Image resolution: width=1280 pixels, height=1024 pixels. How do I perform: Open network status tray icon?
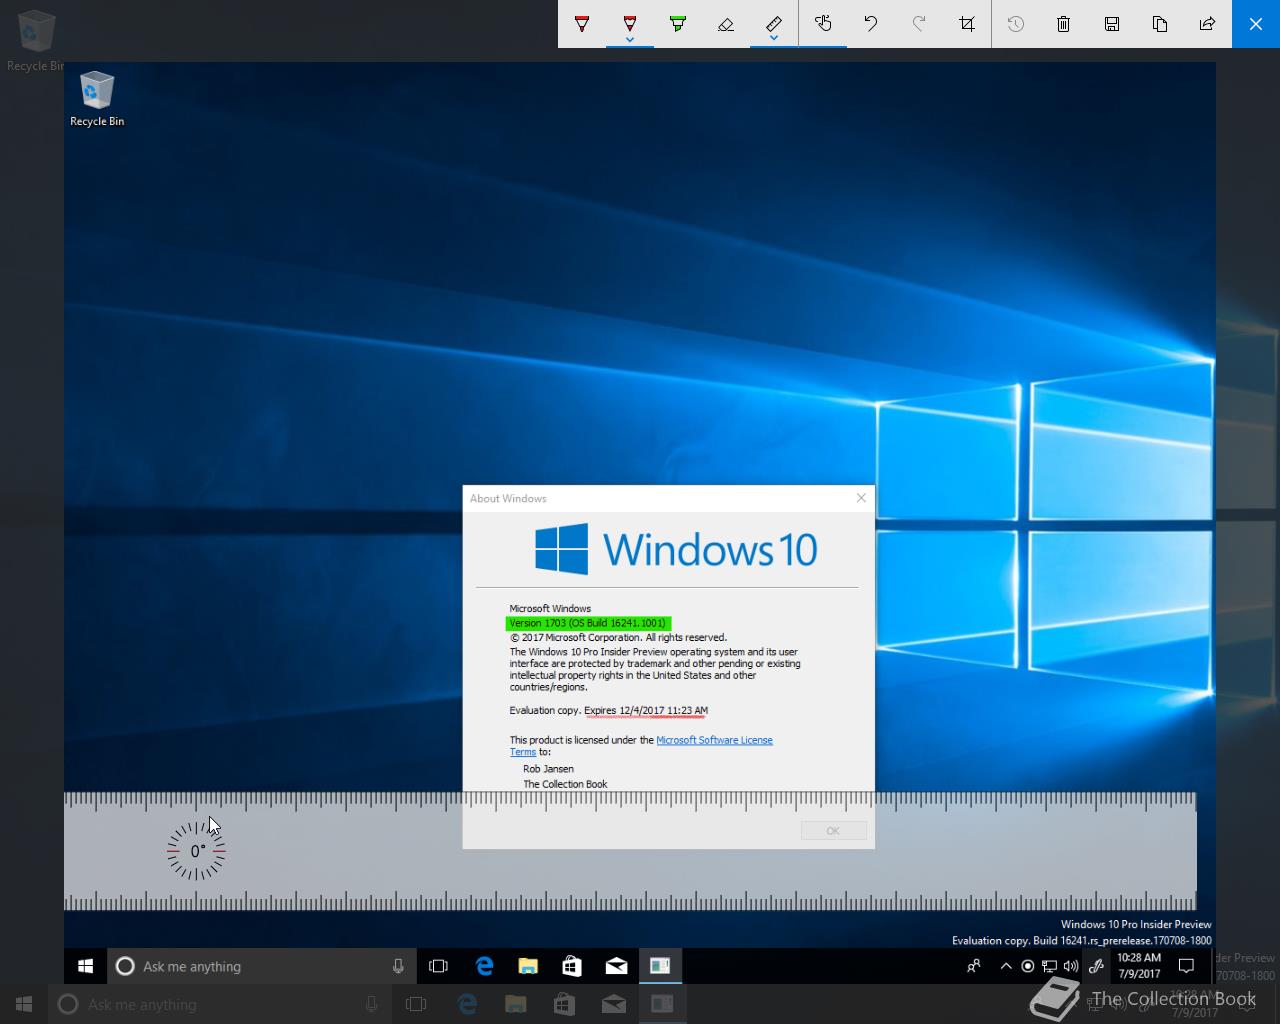(1049, 966)
